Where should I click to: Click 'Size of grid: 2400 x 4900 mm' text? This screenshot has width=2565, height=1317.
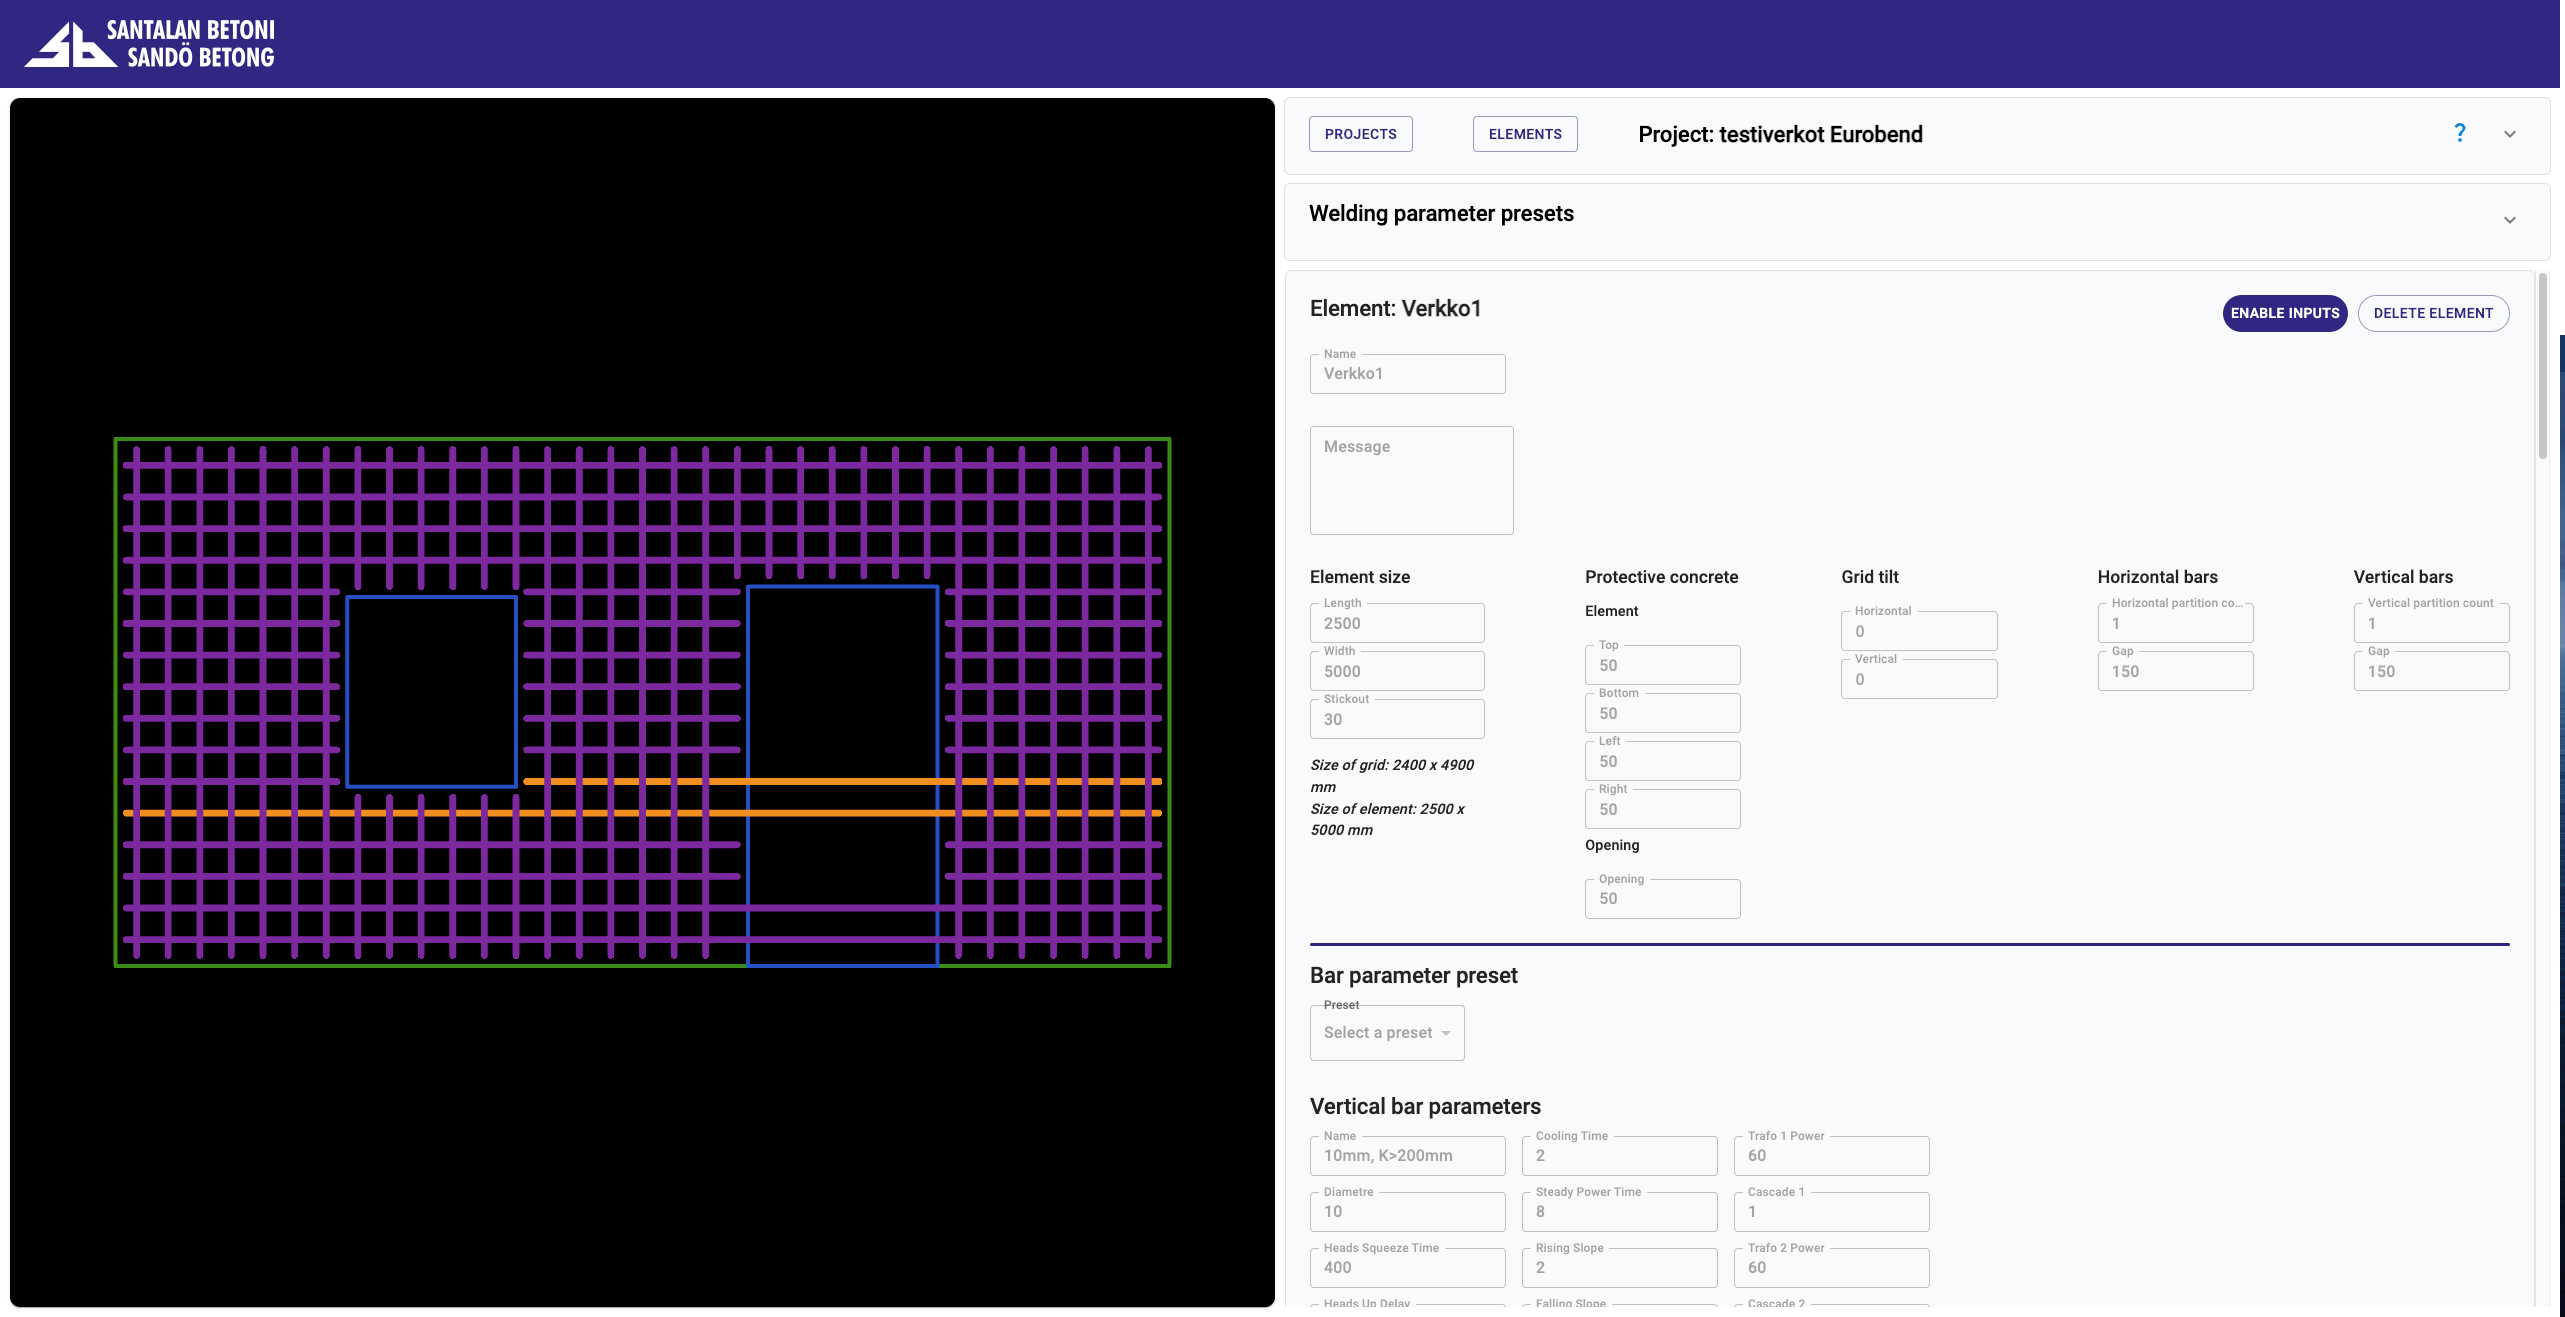pyautogui.click(x=1392, y=776)
